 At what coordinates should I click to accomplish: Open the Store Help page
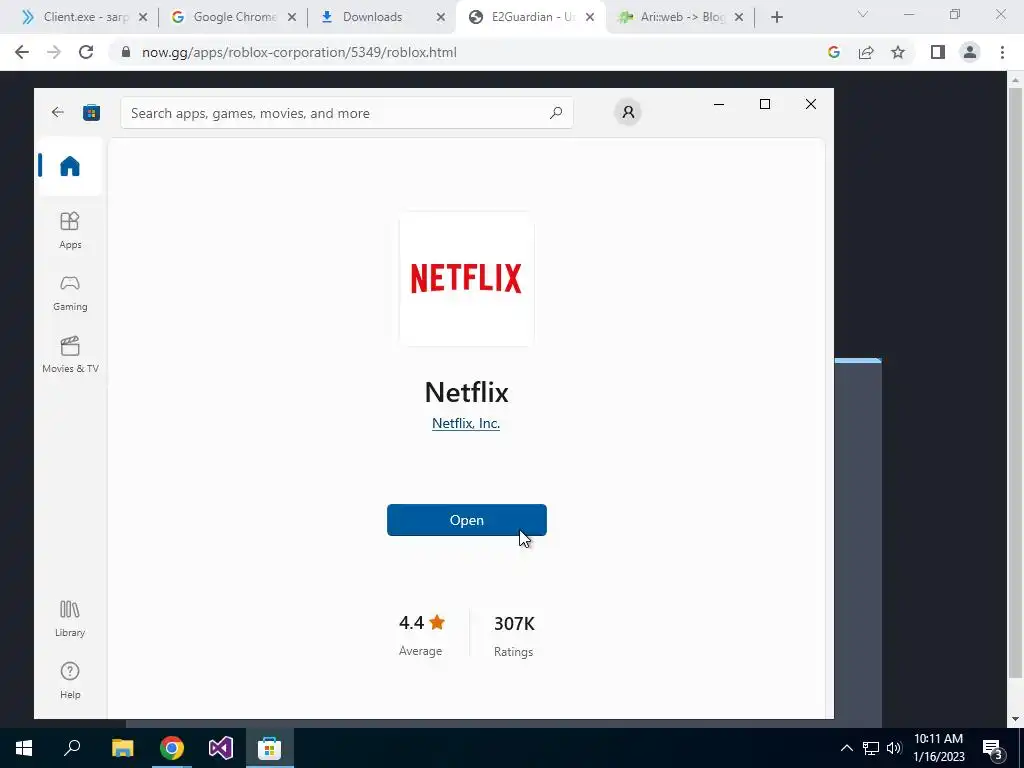click(70, 680)
